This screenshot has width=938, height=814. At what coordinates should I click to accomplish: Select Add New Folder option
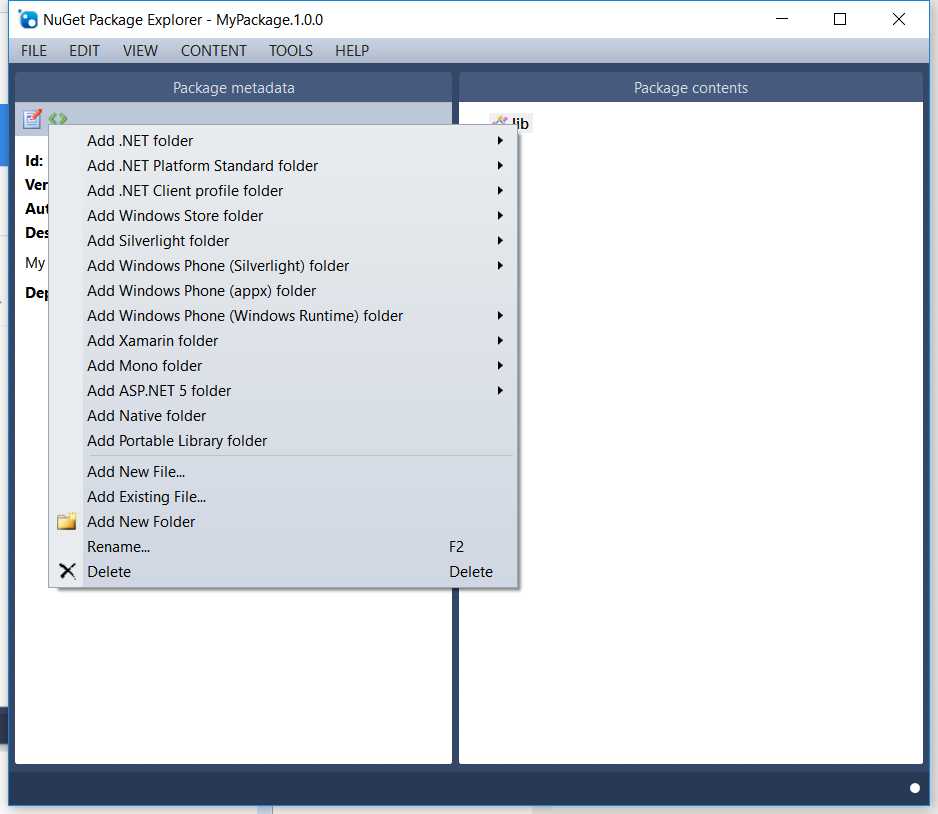coord(283,522)
